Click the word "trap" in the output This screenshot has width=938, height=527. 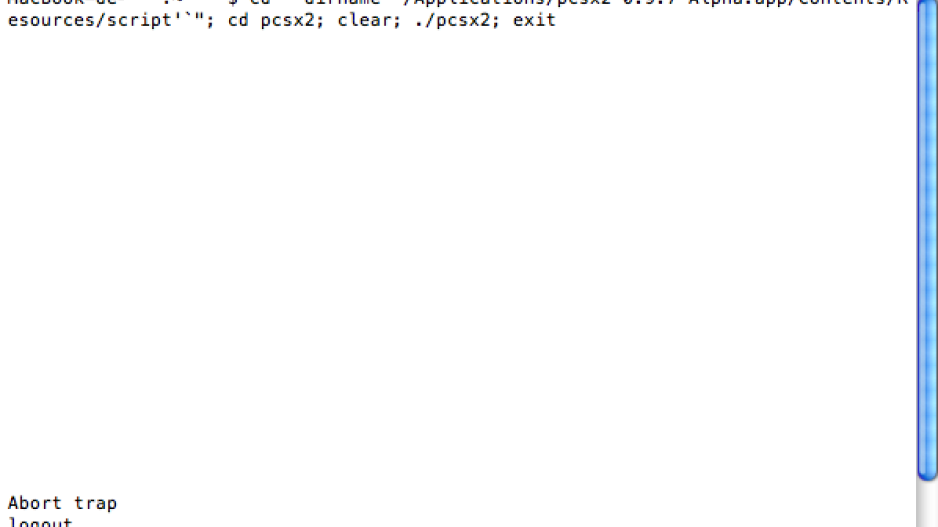(x=95, y=504)
